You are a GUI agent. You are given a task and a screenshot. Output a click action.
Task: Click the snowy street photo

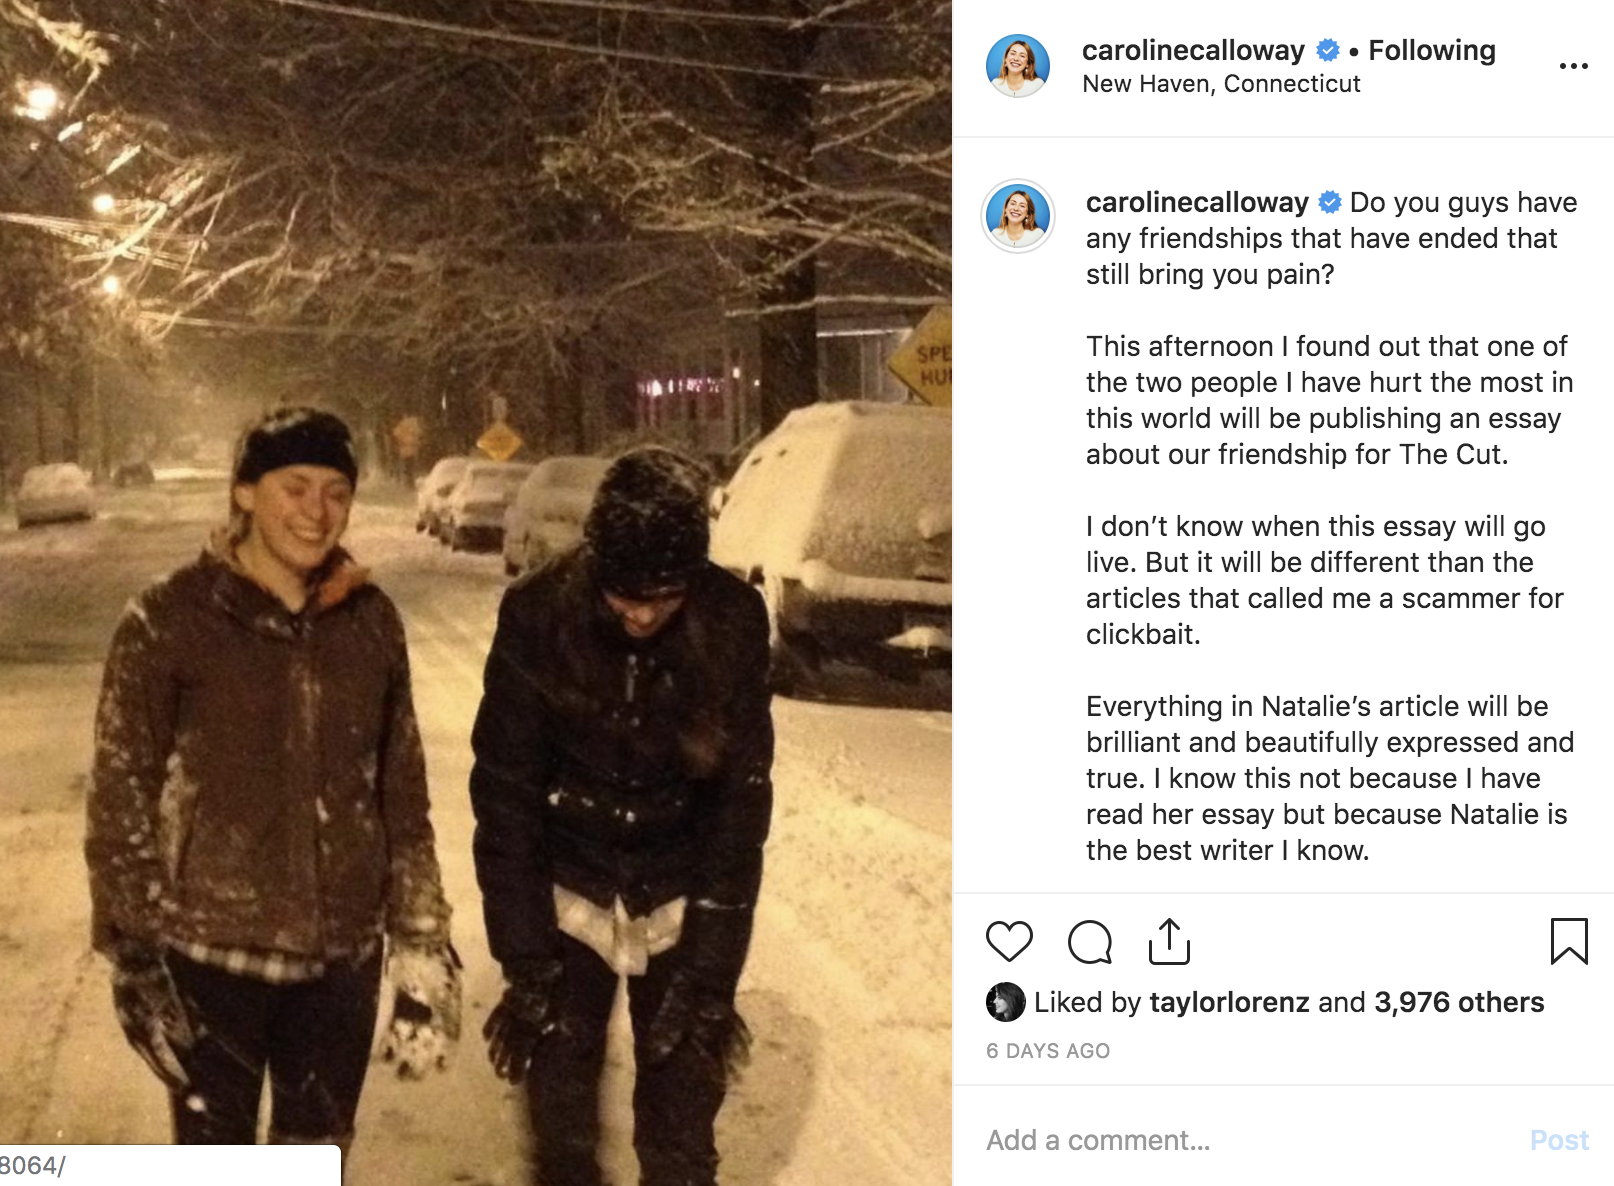point(476,593)
